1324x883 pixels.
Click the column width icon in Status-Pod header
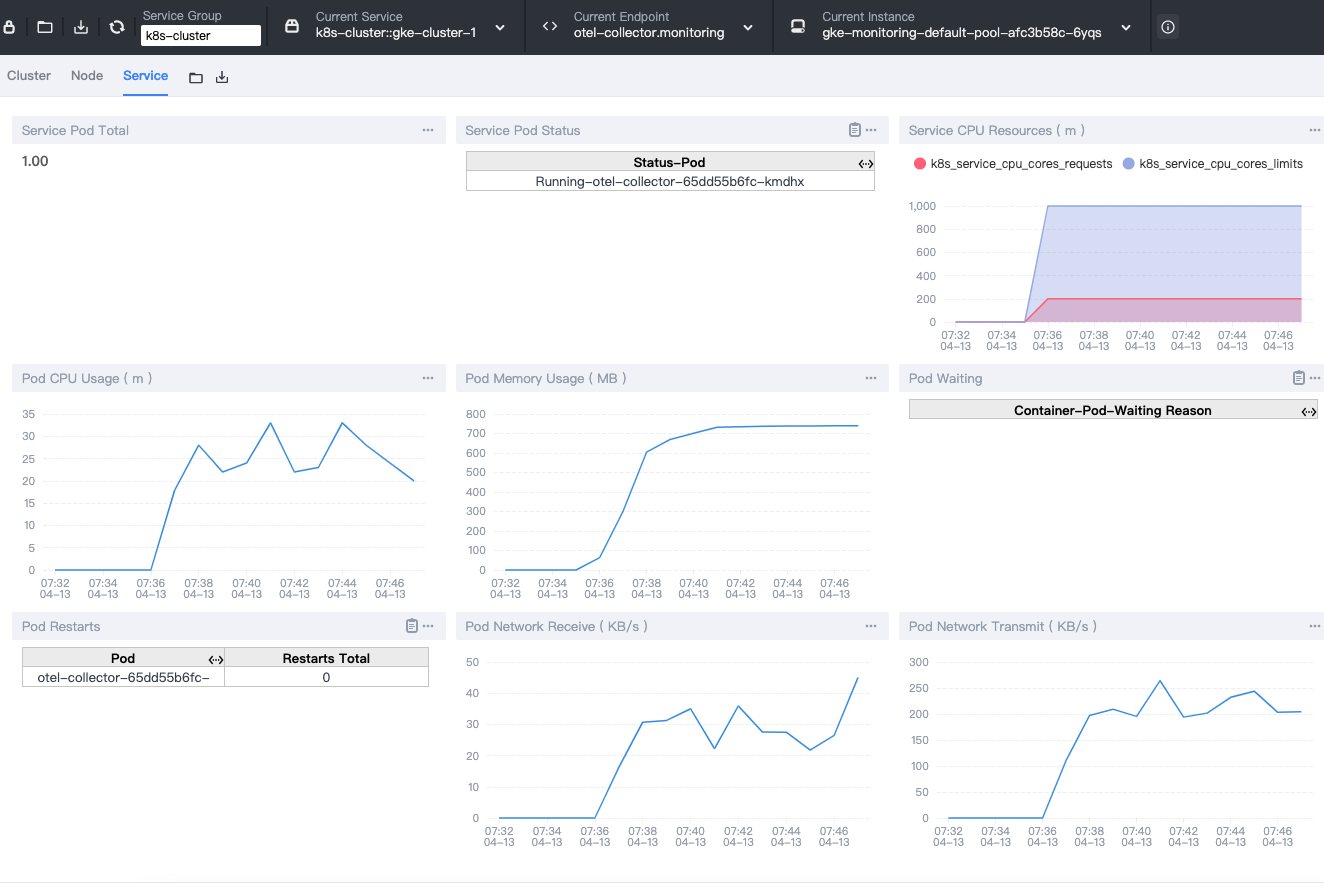click(866, 163)
